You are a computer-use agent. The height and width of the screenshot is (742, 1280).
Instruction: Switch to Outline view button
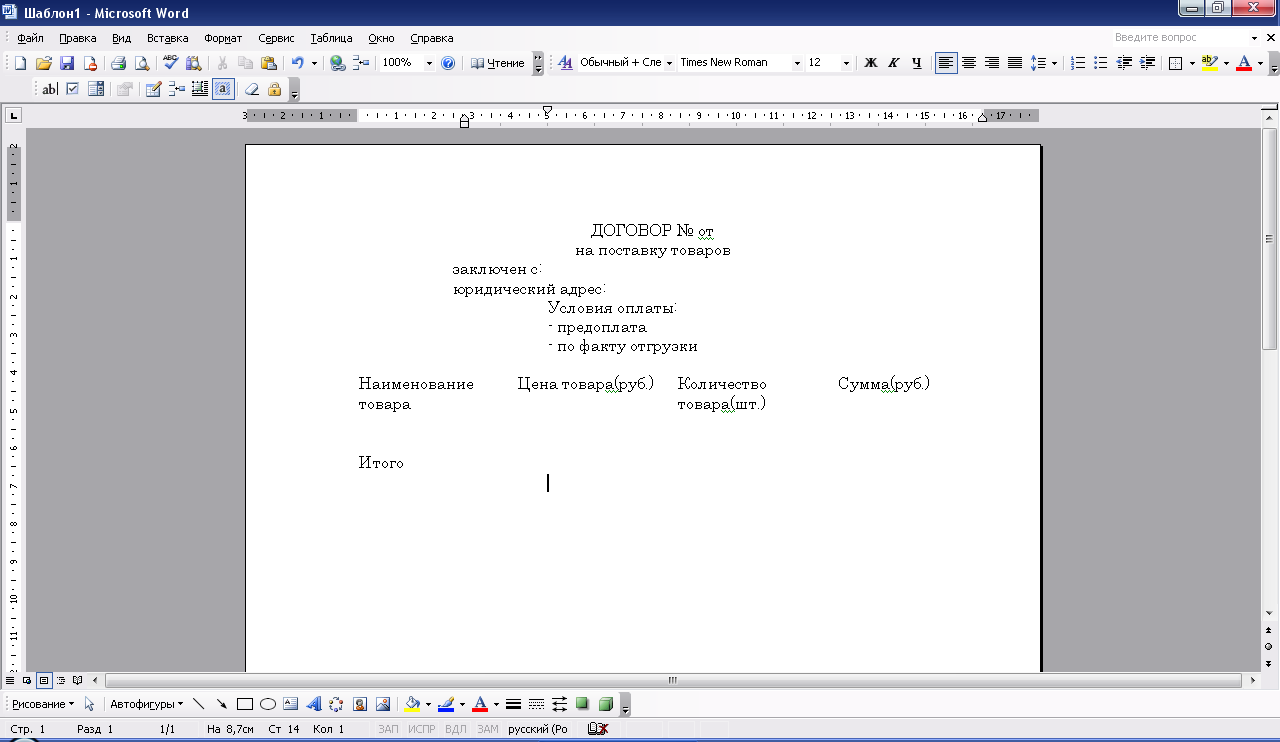[x=61, y=680]
